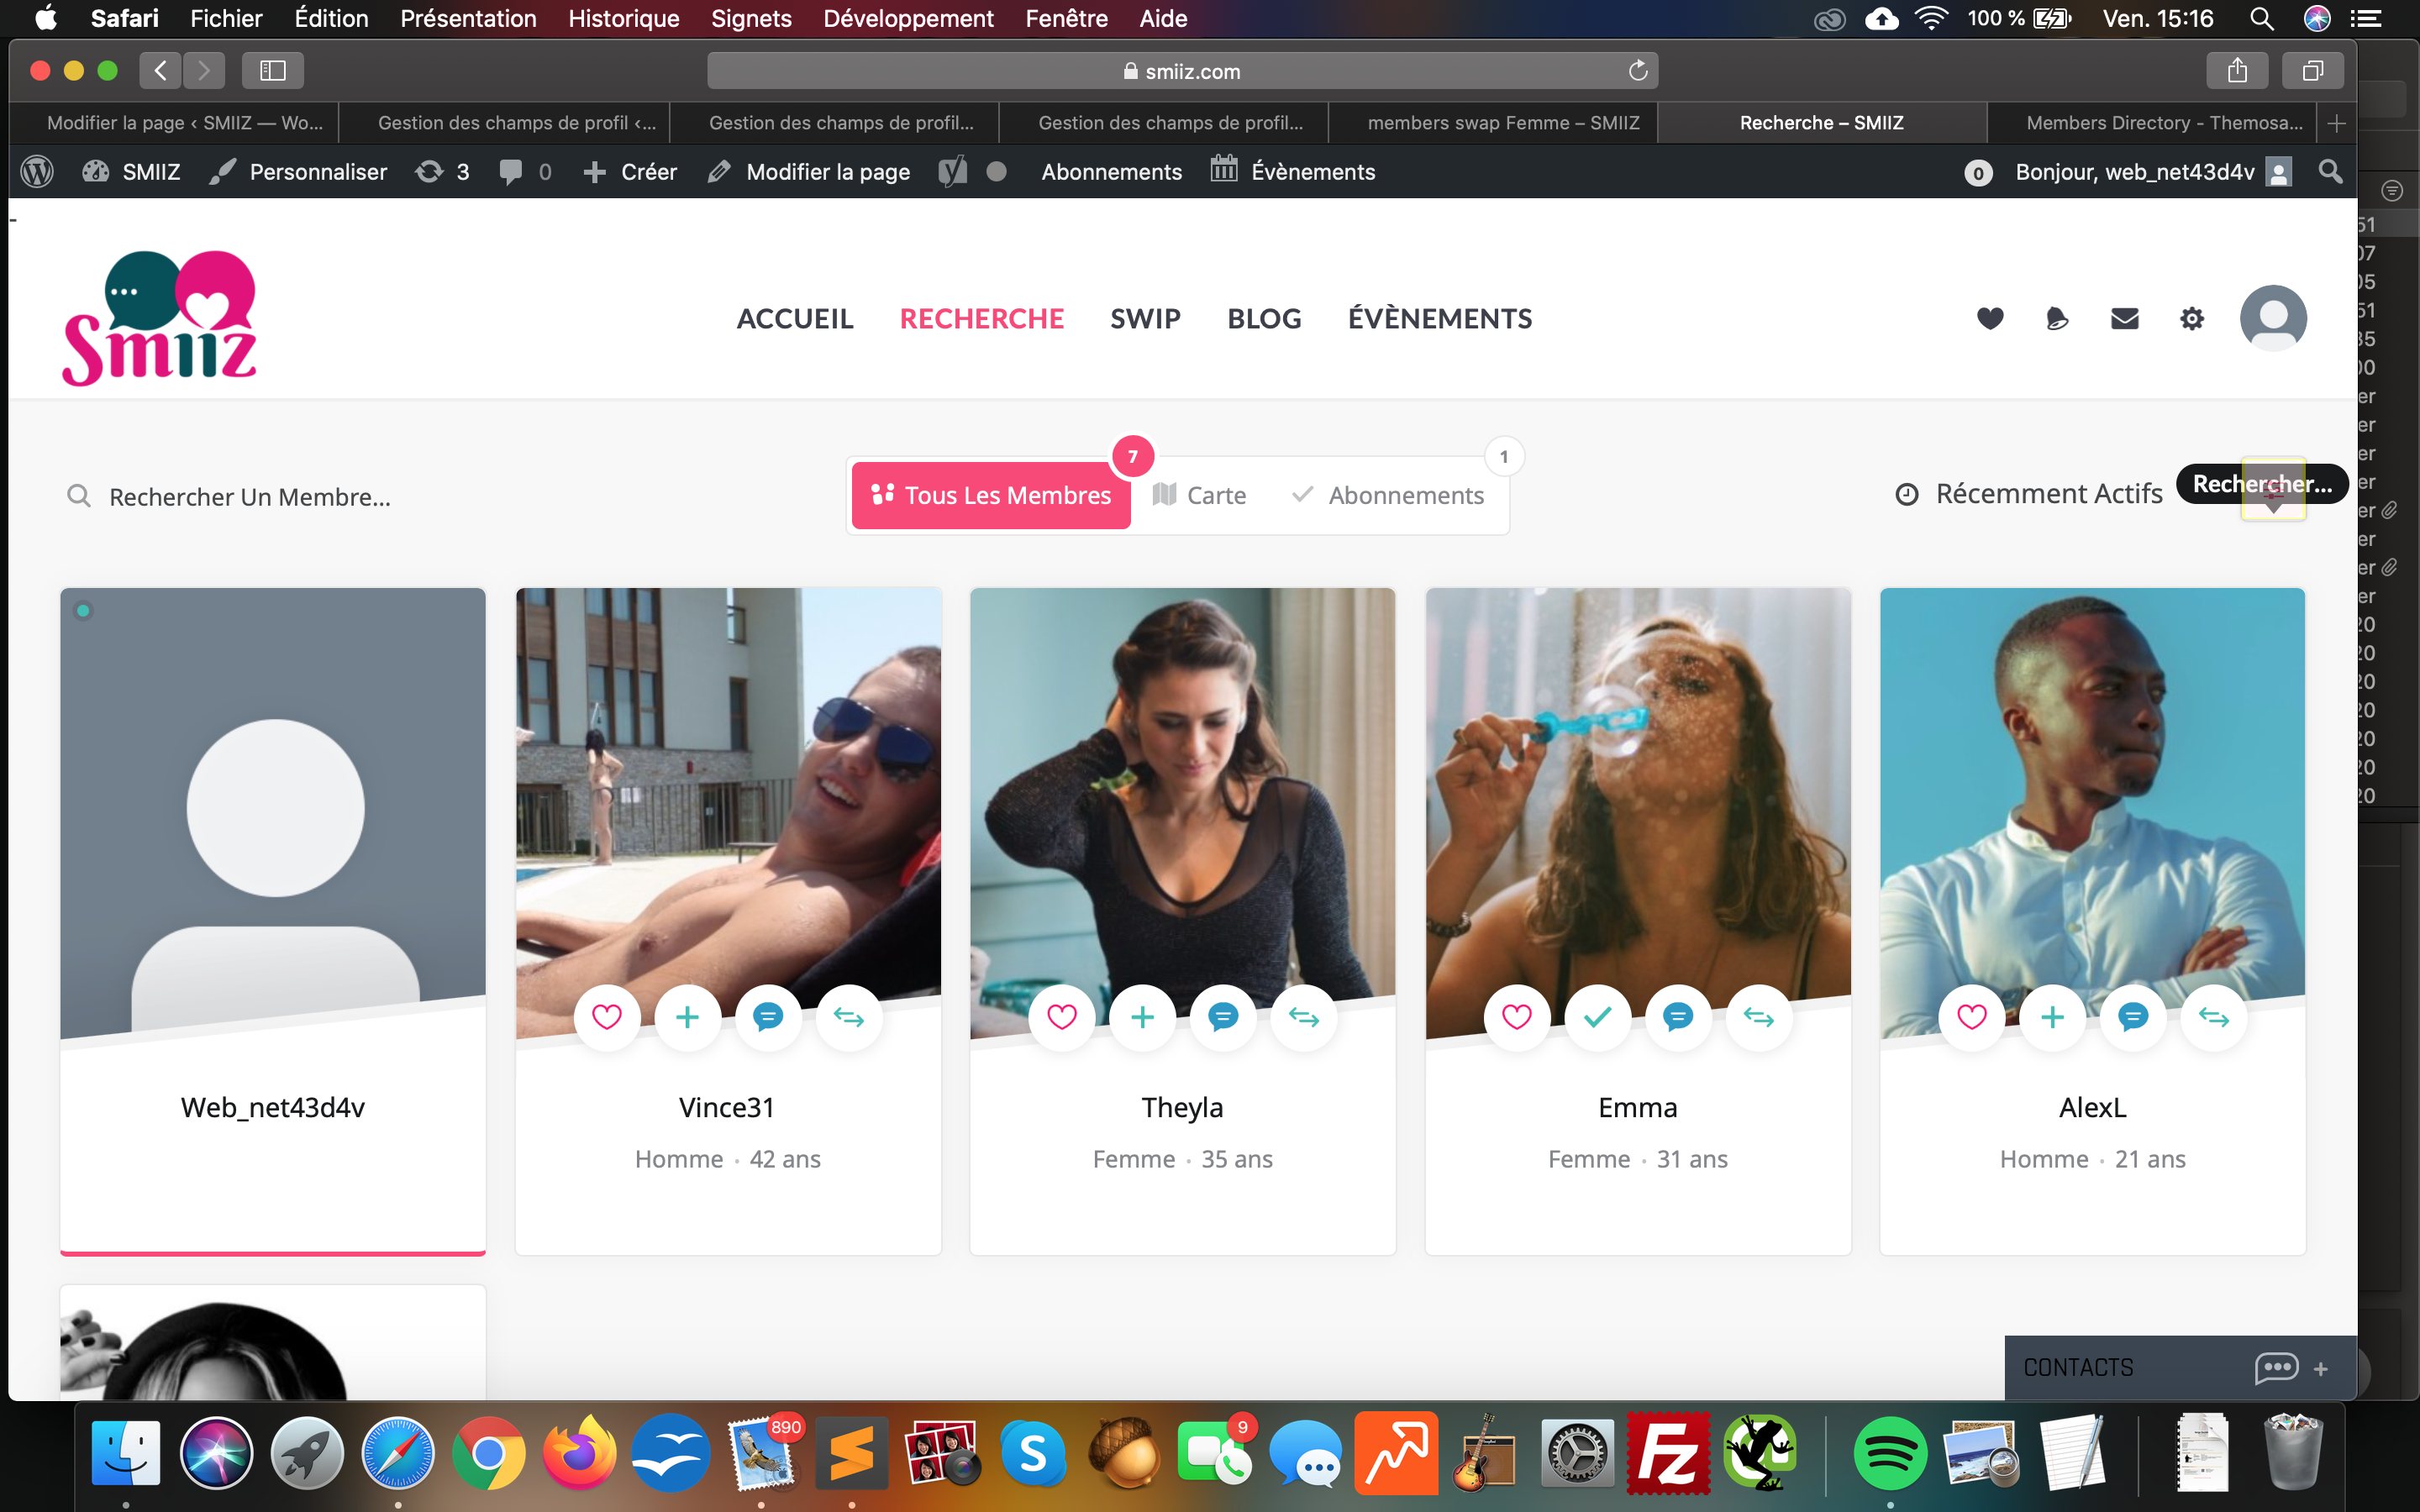
Task: Switch to the Carte tab
Action: click(1199, 495)
